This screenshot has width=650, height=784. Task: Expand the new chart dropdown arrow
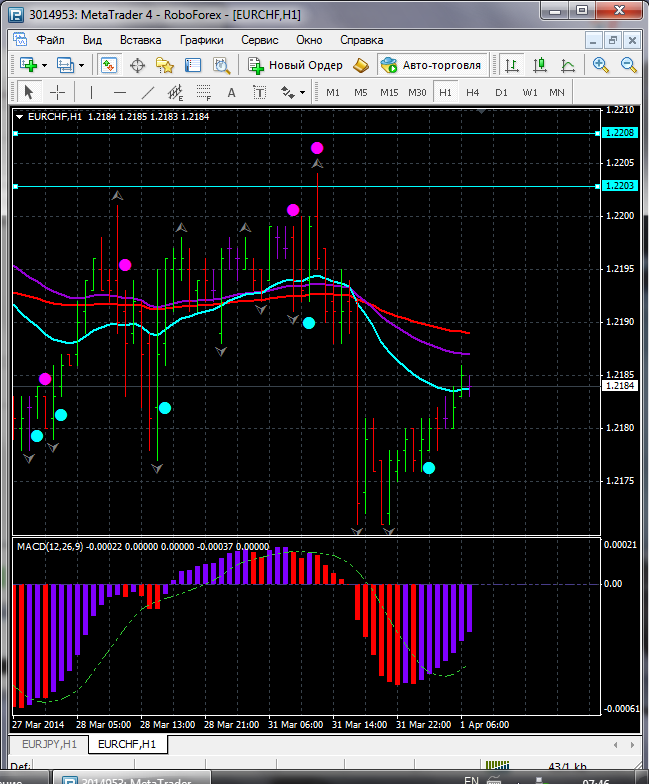(x=46, y=65)
